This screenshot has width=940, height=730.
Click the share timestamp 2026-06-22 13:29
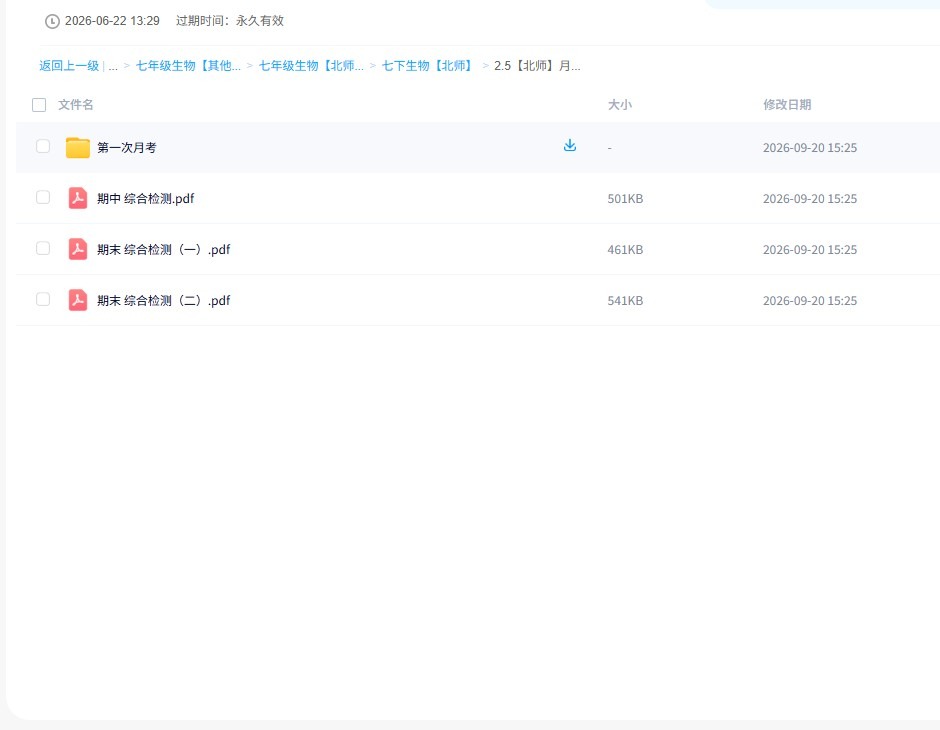[x=112, y=21]
